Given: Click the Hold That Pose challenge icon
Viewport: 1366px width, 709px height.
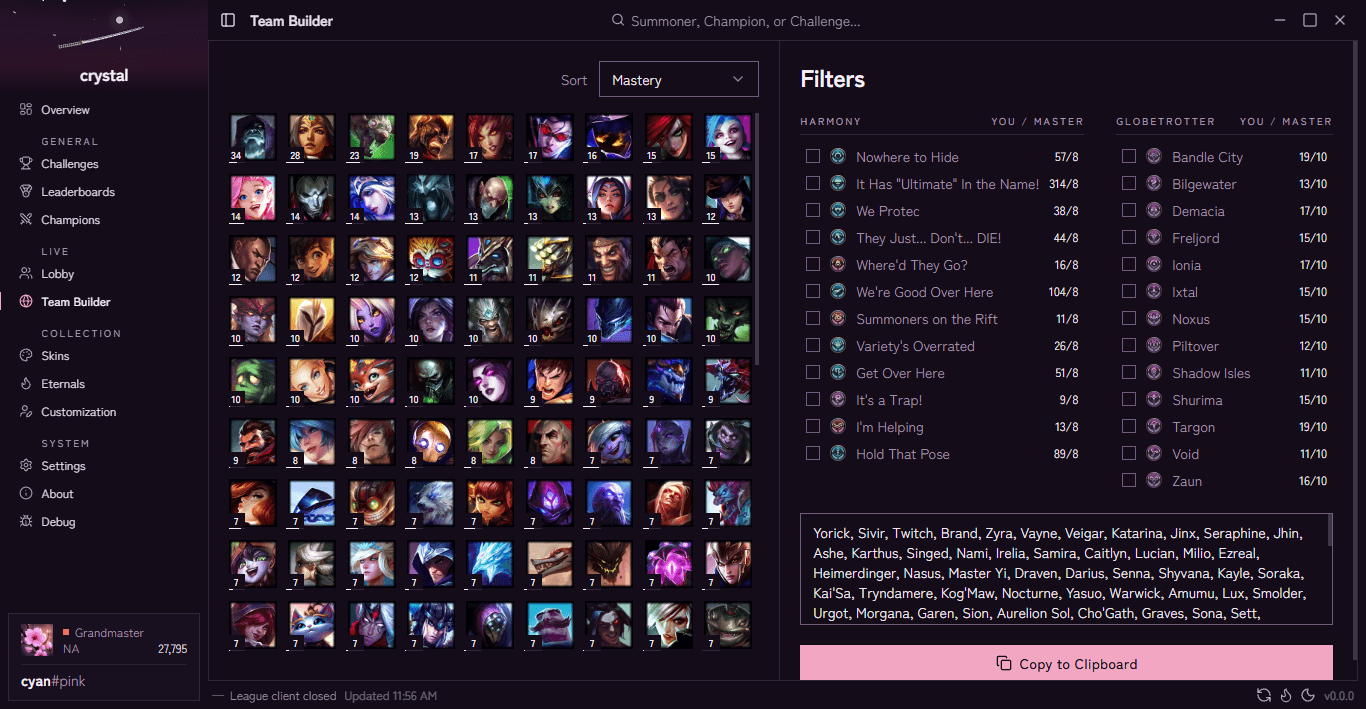Looking at the screenshot, I should (838, 454).
